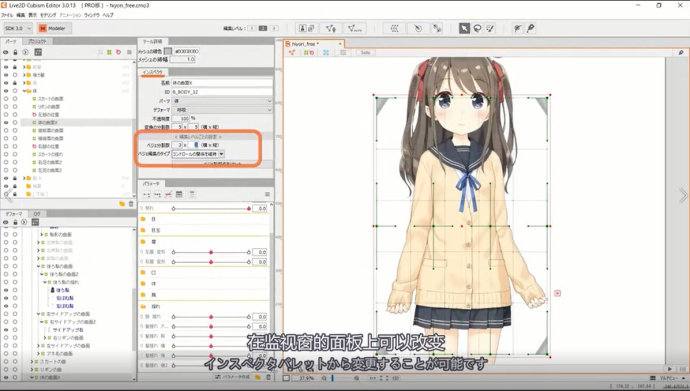Viewport: 690px width, 391px height.
Task: Close the hiyori_free document tab
Action: click(340, 44)
